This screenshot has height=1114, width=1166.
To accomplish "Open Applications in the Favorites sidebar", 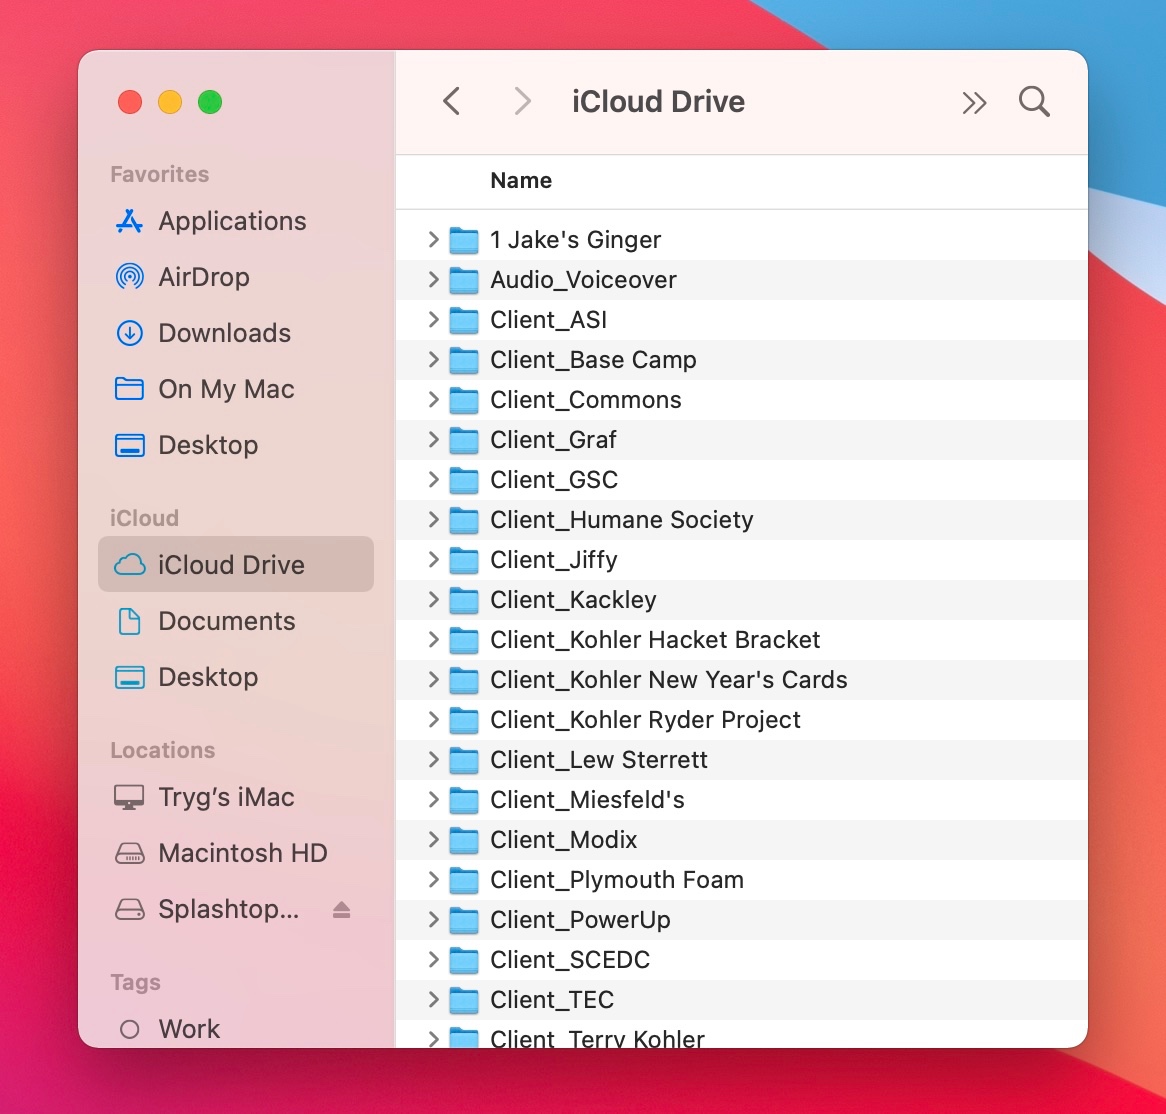I will [x=236, y=221].
